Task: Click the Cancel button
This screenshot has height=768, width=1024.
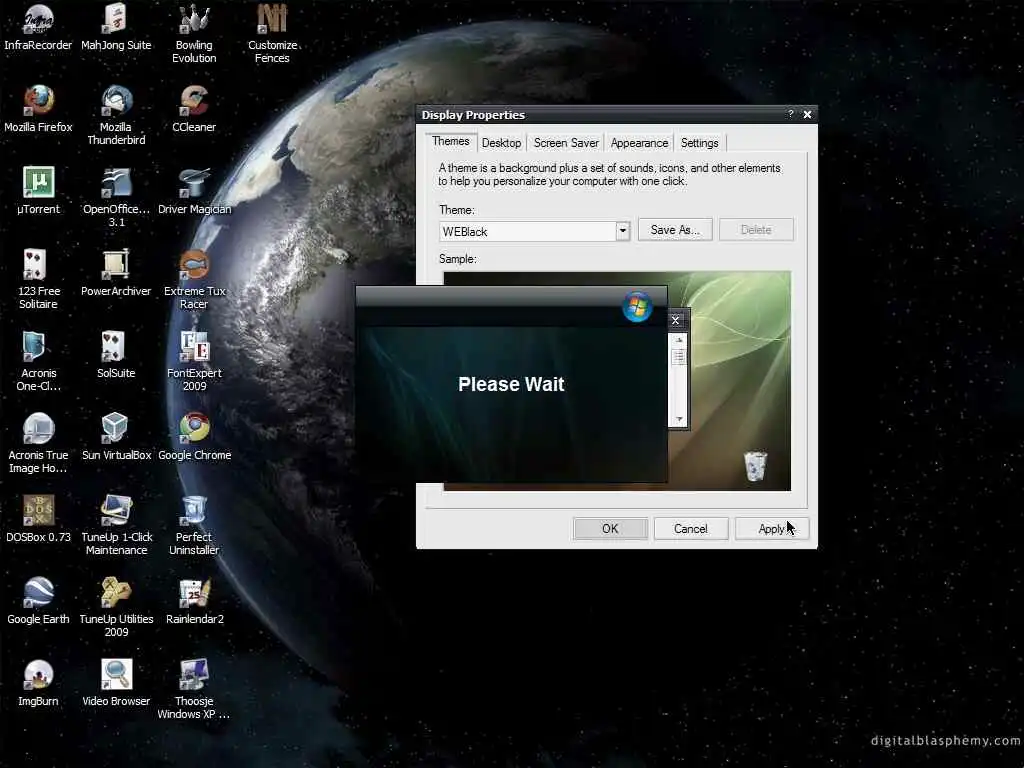Action: click(x=690, y=528)
